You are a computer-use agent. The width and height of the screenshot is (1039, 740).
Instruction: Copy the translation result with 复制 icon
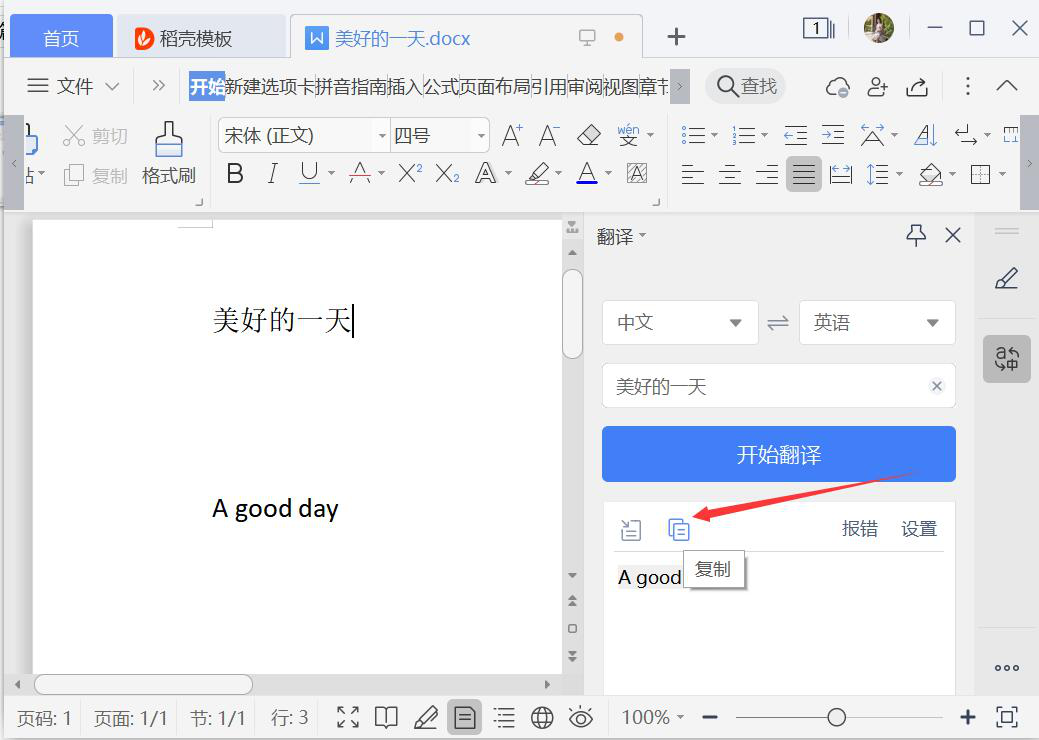tap(679, 530)
